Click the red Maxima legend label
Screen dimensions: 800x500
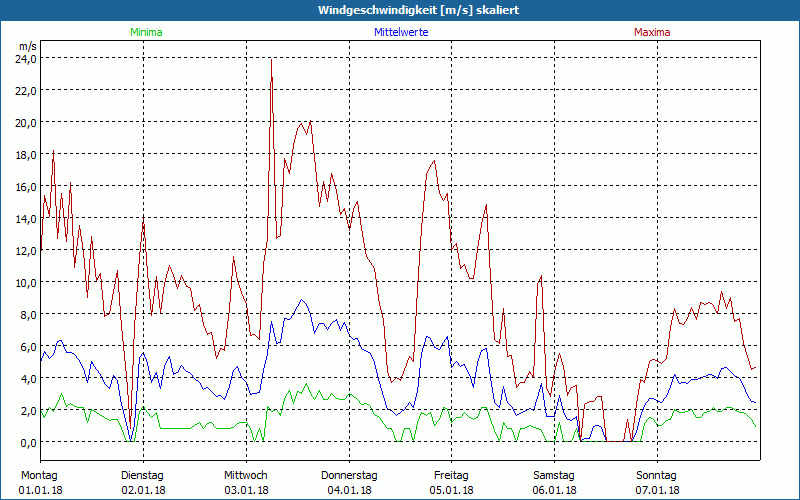[652, 32]
